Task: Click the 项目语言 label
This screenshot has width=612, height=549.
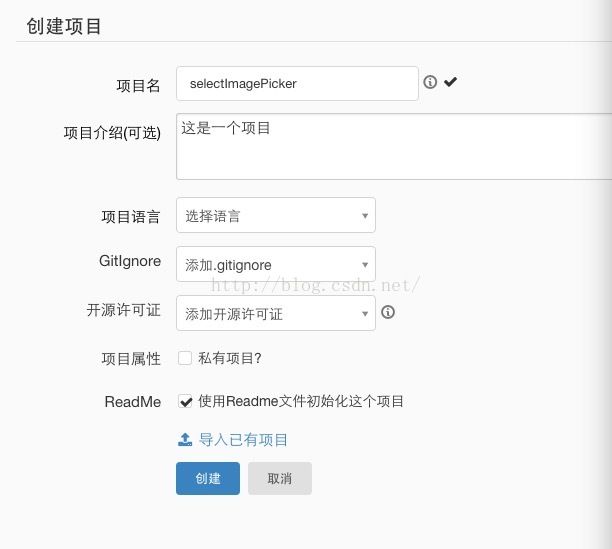Action: tap(131, 217)
